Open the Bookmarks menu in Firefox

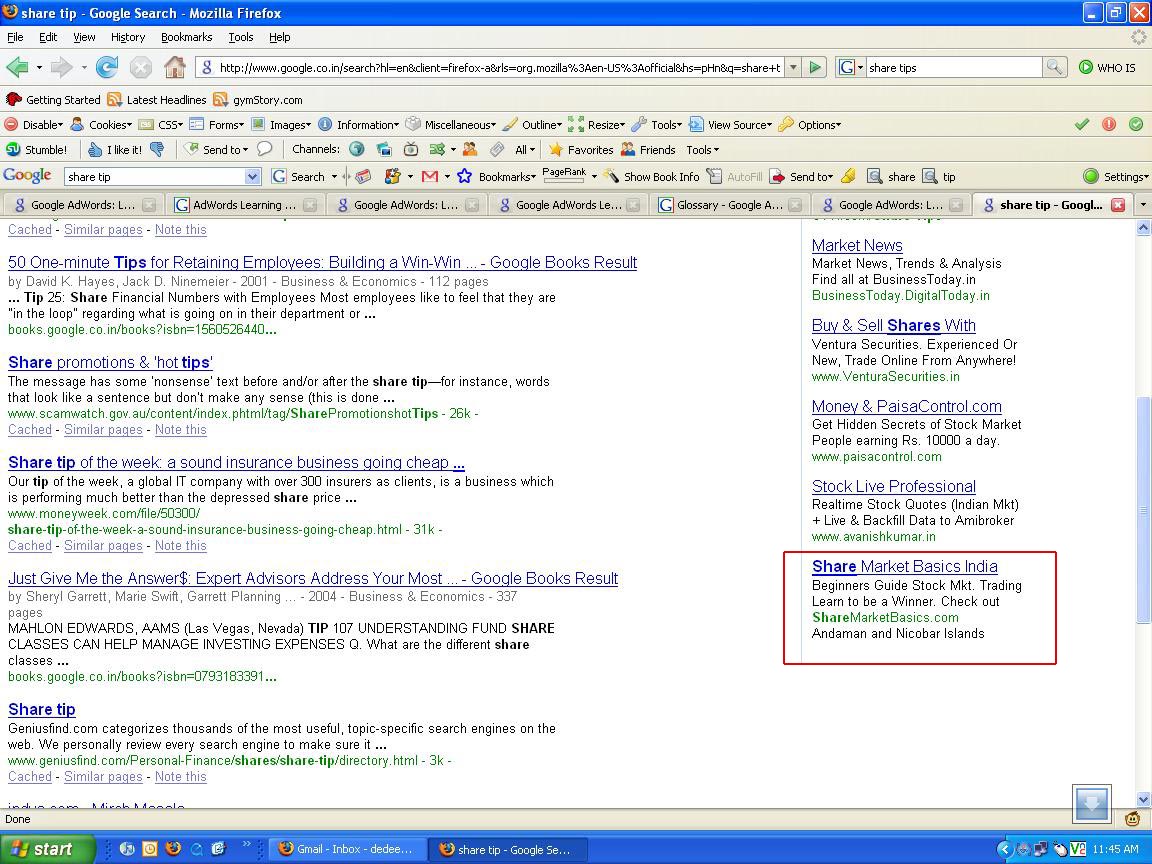pyautogui.click(x=186, y=37)
